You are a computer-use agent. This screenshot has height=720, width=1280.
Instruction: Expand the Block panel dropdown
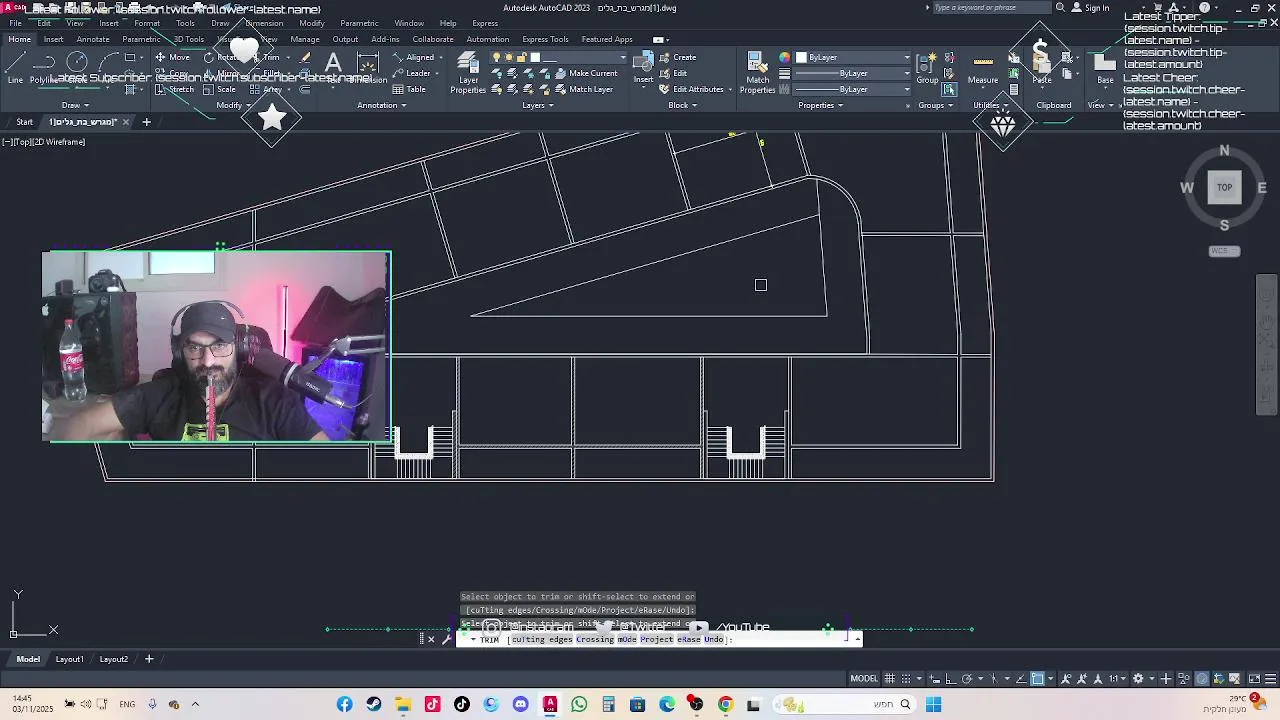[x=682, y=105]
